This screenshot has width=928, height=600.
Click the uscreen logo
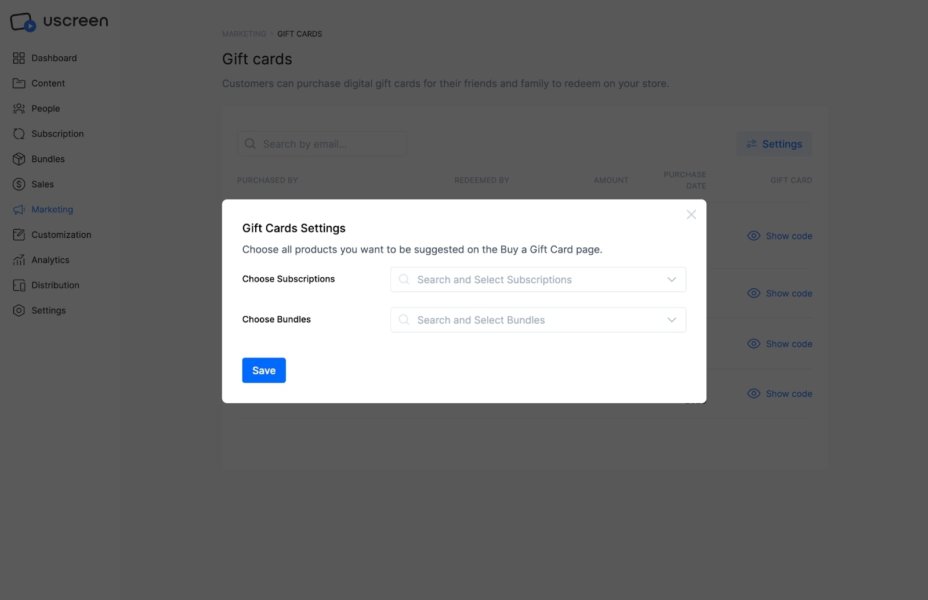click(x=60, y=20)
